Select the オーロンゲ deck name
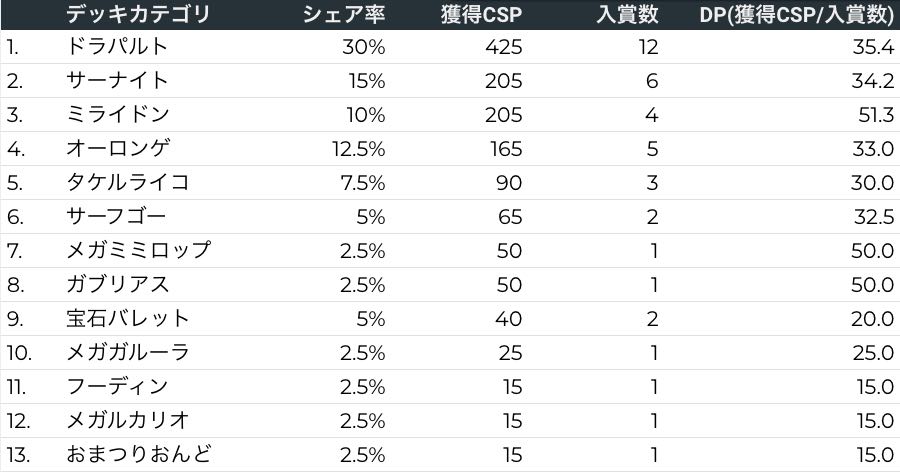The height and width of the screenshot is (472, 900). pos(118,148)
